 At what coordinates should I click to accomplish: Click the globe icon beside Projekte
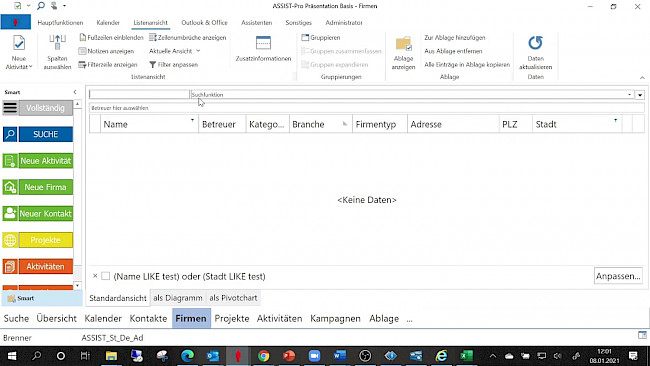click(x=10, y=240)
